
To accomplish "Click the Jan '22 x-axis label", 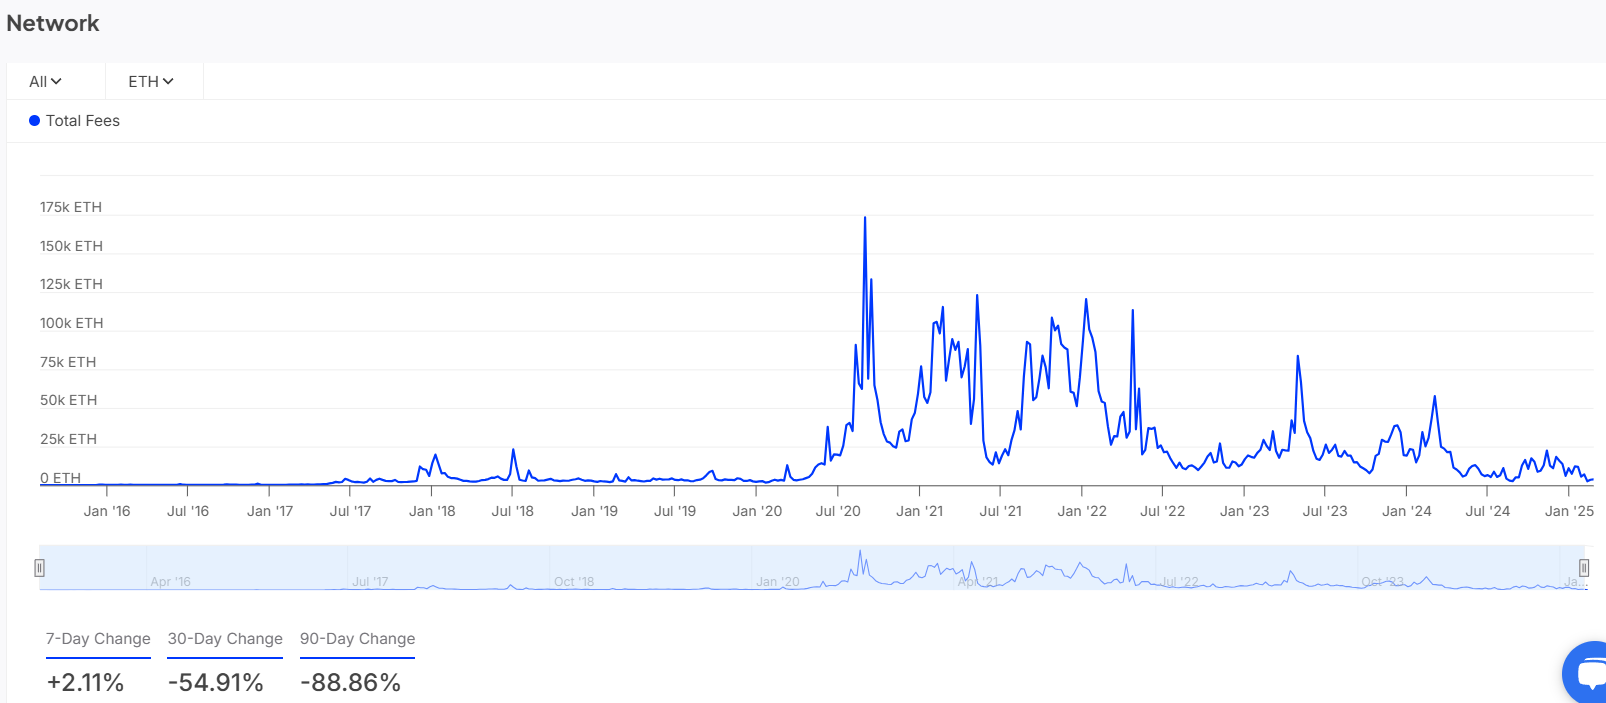I will 1082,511.
